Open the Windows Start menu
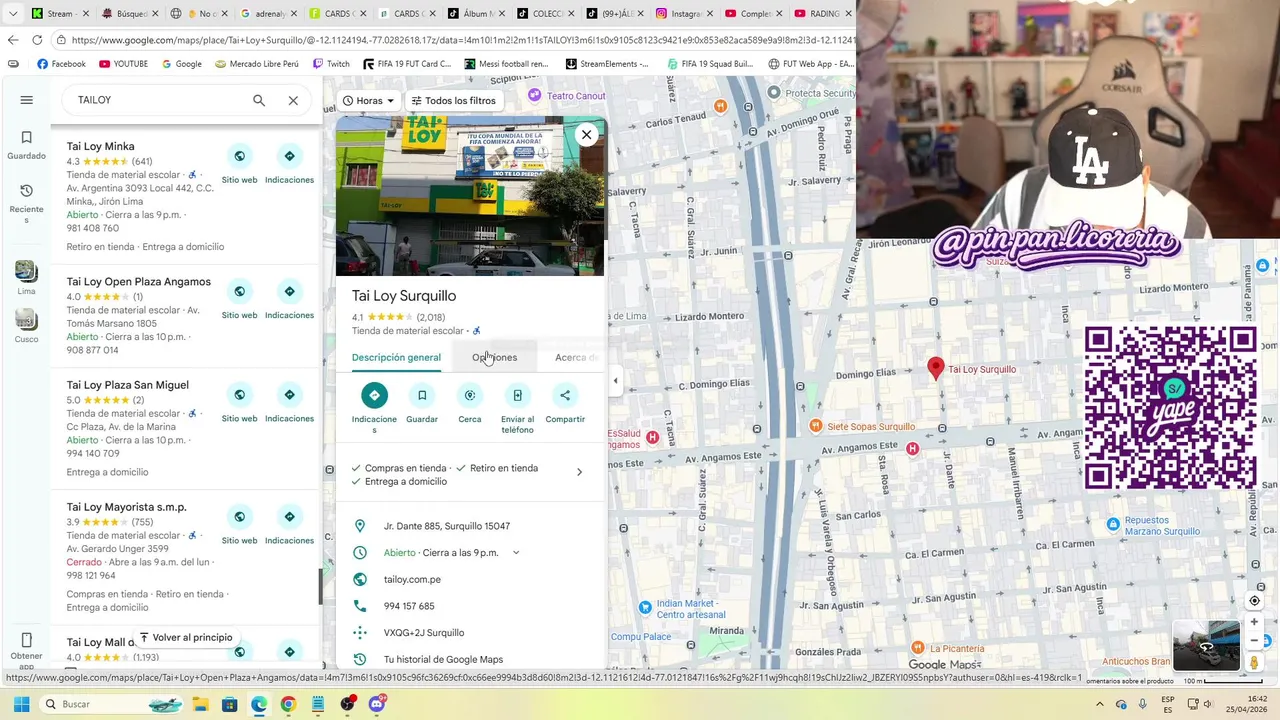 click(x=21, y=704)
